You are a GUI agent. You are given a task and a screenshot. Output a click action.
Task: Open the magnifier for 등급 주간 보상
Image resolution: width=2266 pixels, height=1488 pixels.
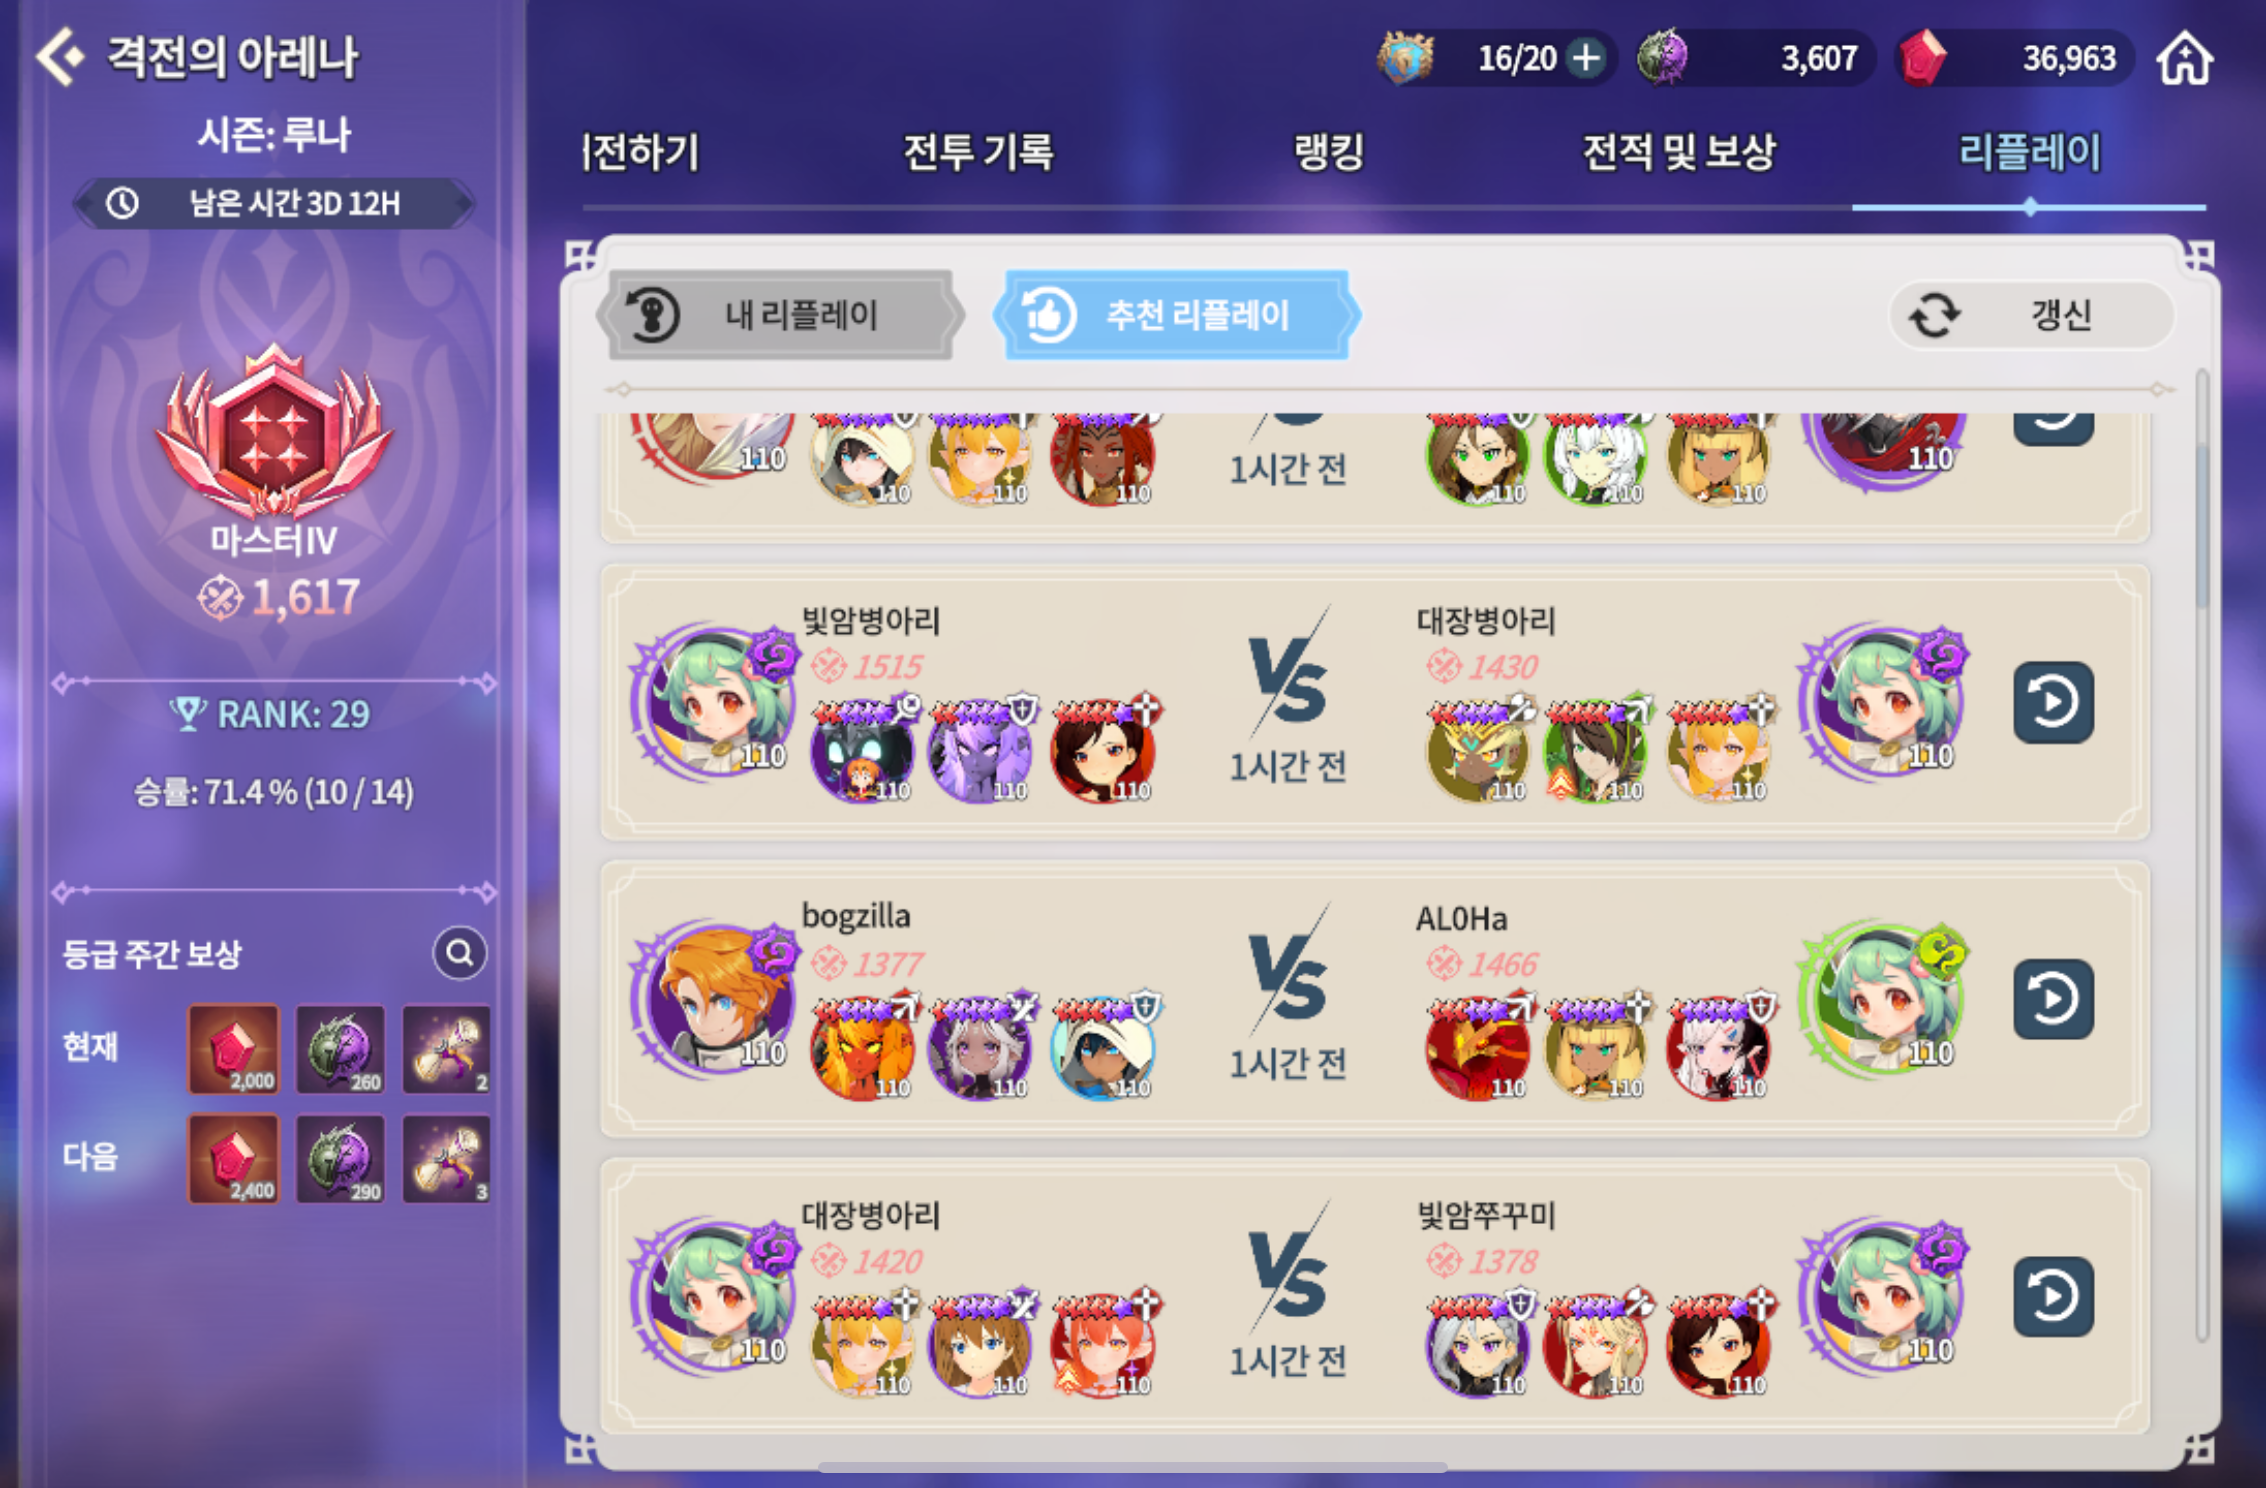[x=459, y=952]
